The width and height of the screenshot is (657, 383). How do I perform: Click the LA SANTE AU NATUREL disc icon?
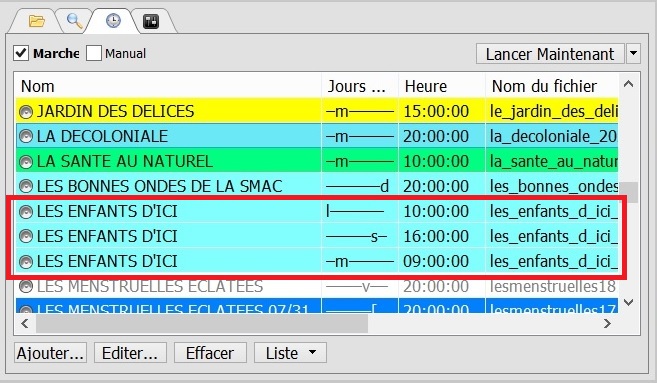[26, 162]
